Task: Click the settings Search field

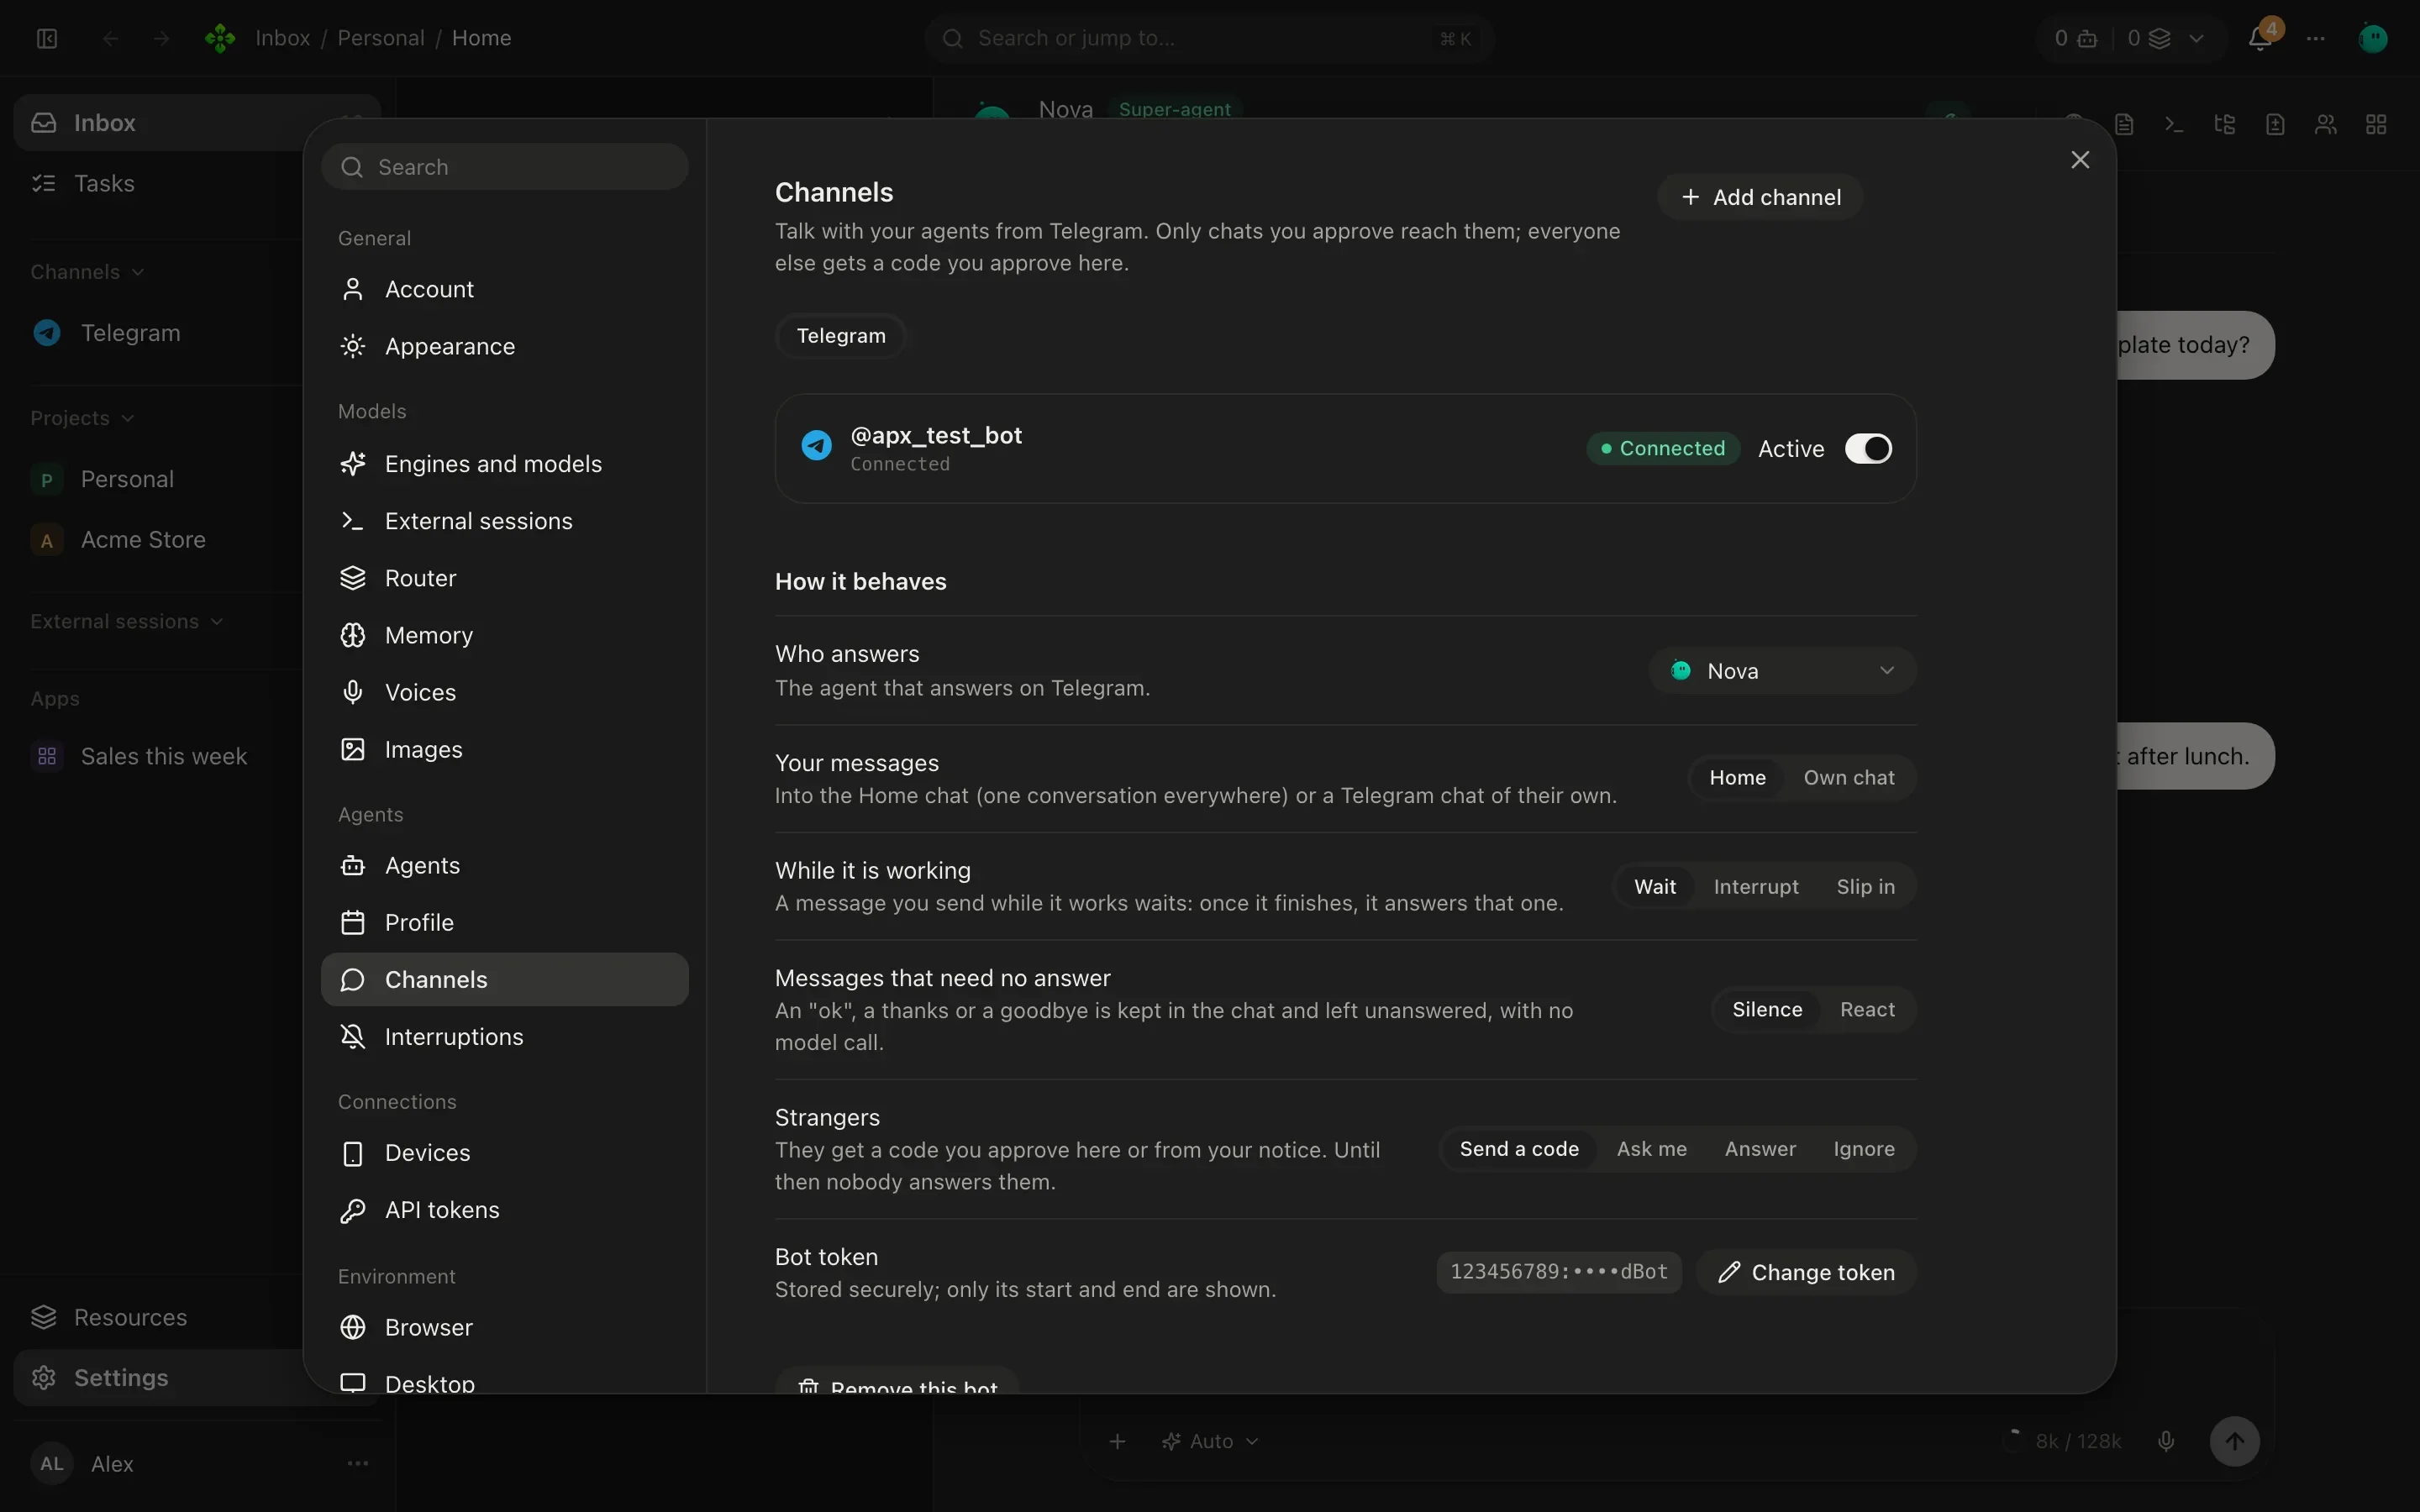Action: [505, 167]
